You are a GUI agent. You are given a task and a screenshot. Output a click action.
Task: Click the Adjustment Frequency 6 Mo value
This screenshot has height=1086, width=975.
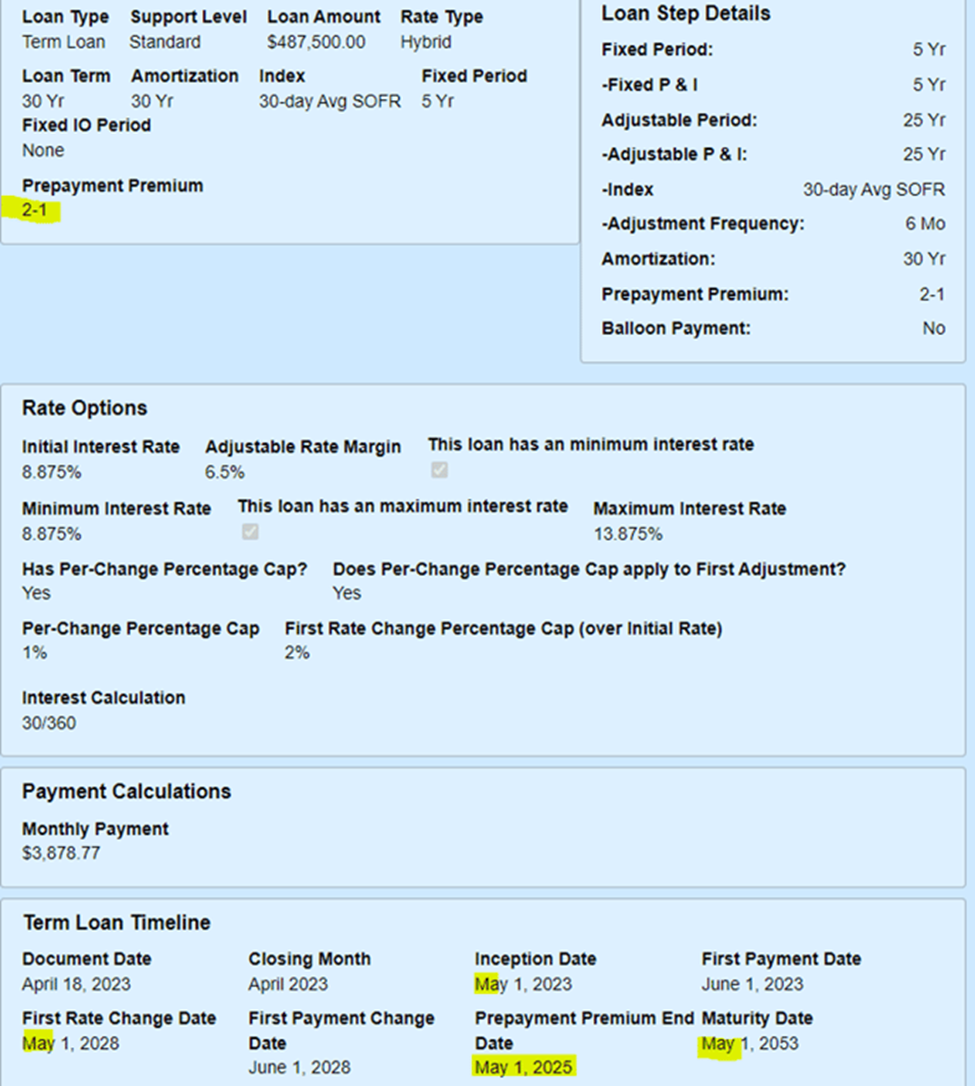[x=925, y=224]
